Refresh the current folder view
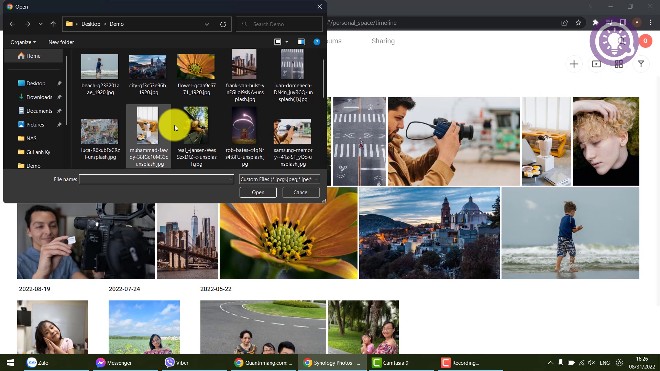This screenshot has height=371, width=660. coord(223,24)
